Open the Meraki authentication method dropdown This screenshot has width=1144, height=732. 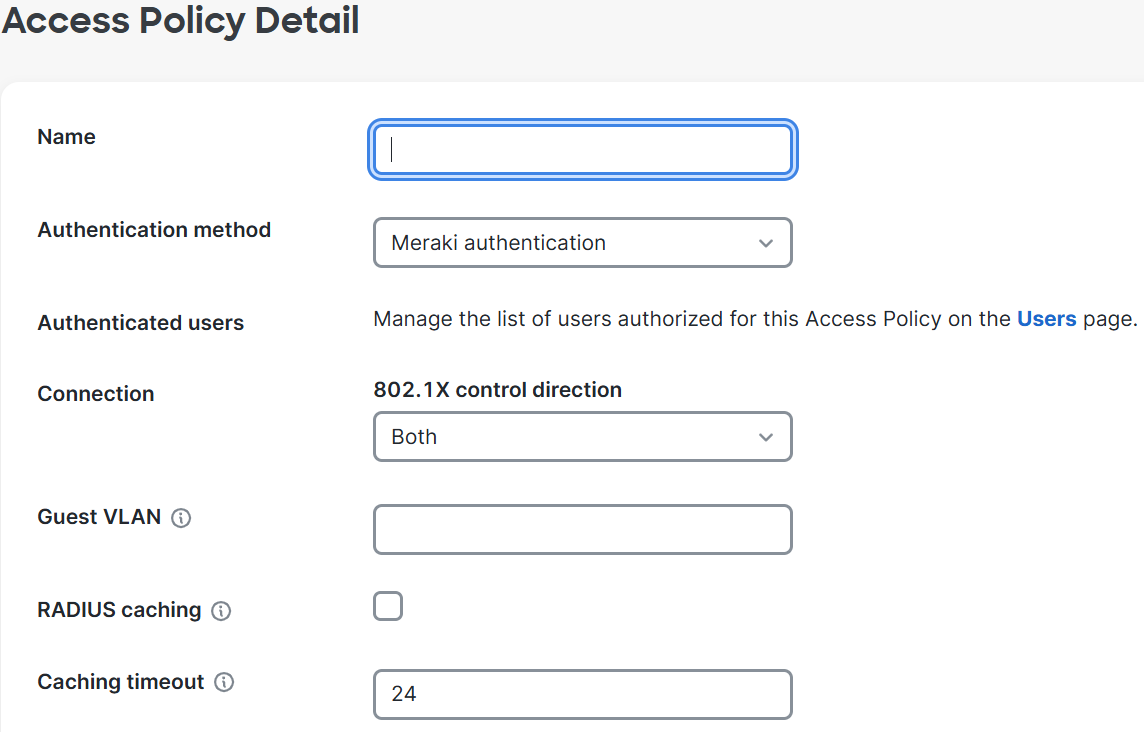tap(582, 242)
